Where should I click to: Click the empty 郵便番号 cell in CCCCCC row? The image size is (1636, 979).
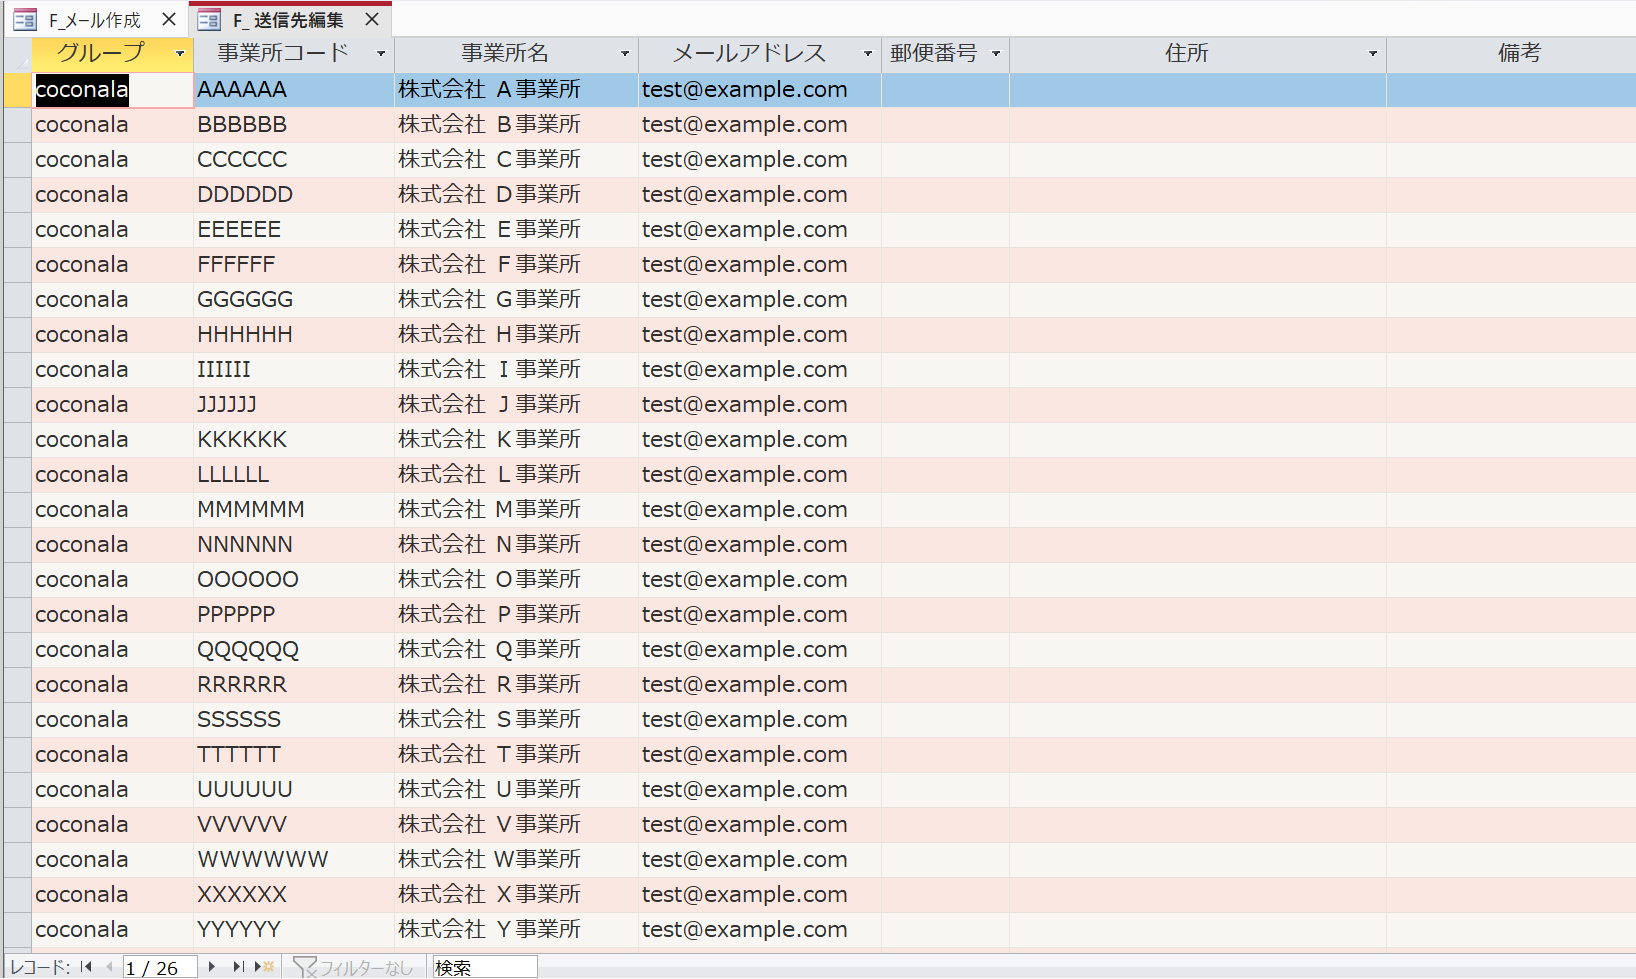[945, 160]
